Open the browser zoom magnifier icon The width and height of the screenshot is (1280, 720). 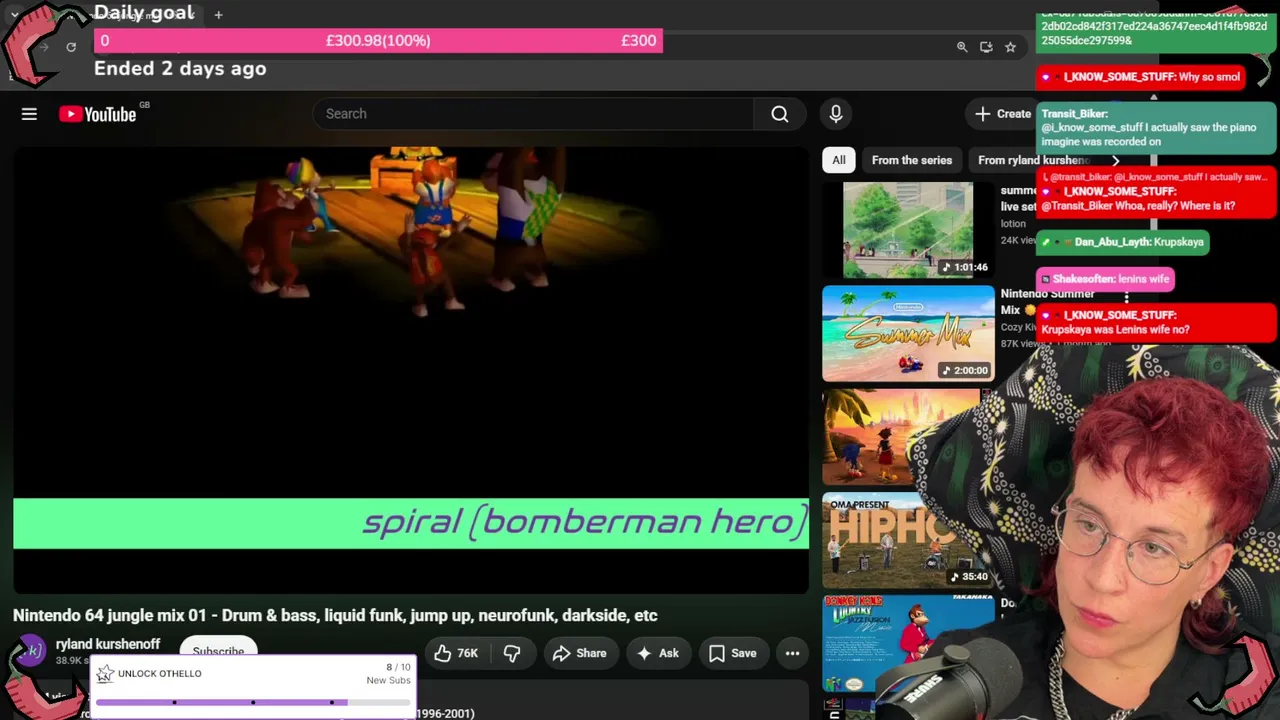pyautogui.click(x=962, y=47)
